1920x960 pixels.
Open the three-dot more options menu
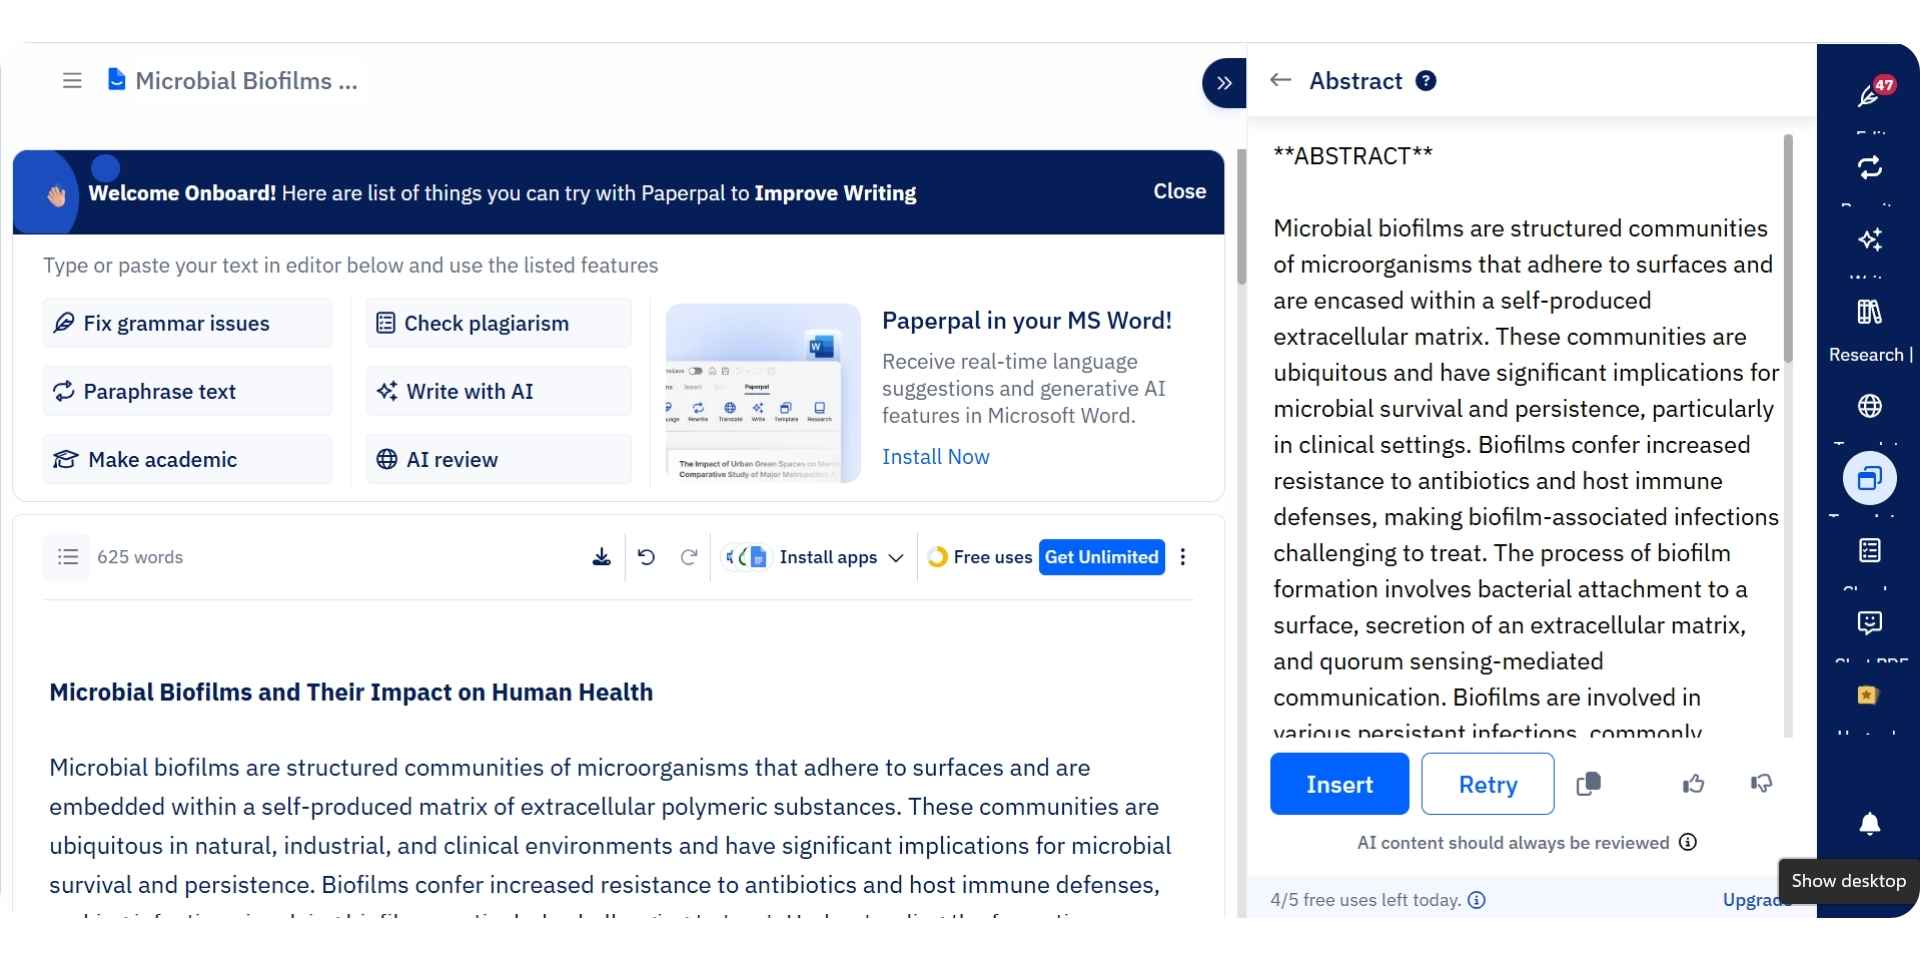[x=1183, y=557]
